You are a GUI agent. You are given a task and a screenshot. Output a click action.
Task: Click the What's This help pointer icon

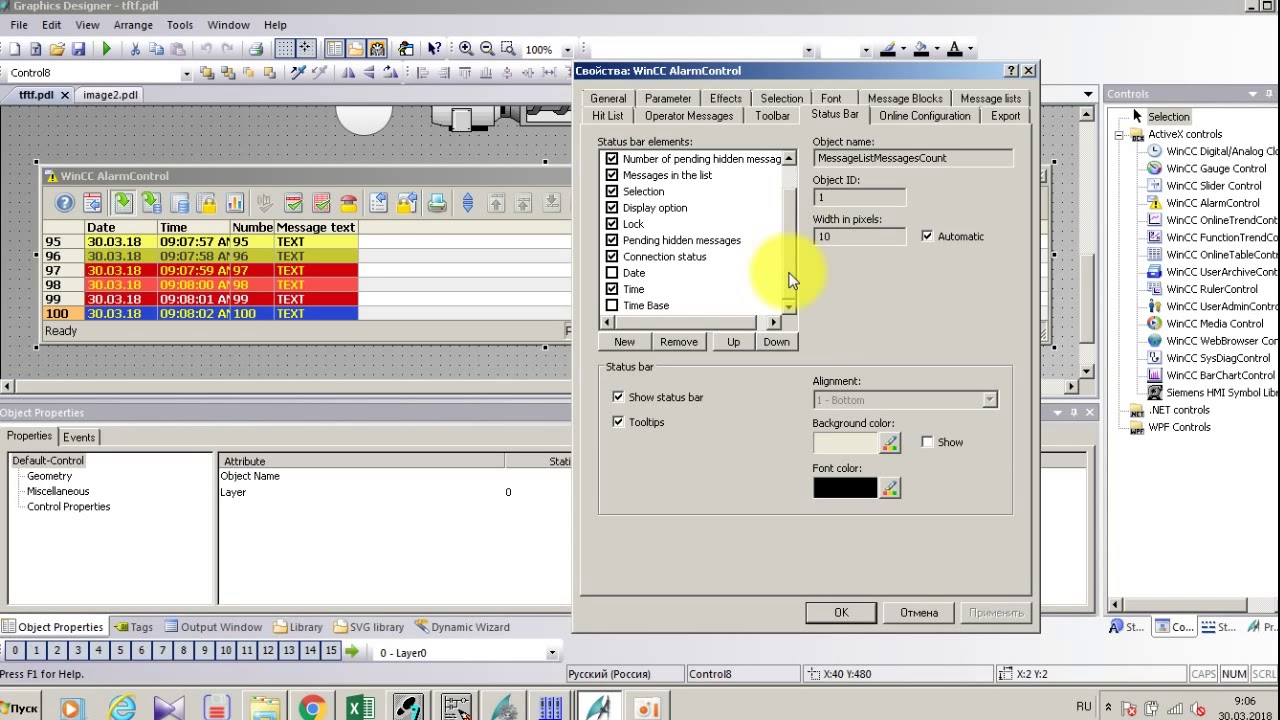pos(434,49)
